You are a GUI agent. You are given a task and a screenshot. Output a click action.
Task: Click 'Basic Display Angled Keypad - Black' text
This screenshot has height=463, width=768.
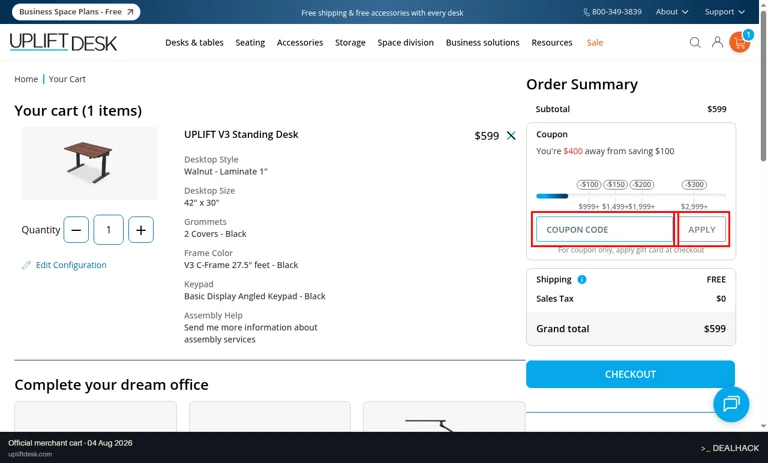click(255, 296)
